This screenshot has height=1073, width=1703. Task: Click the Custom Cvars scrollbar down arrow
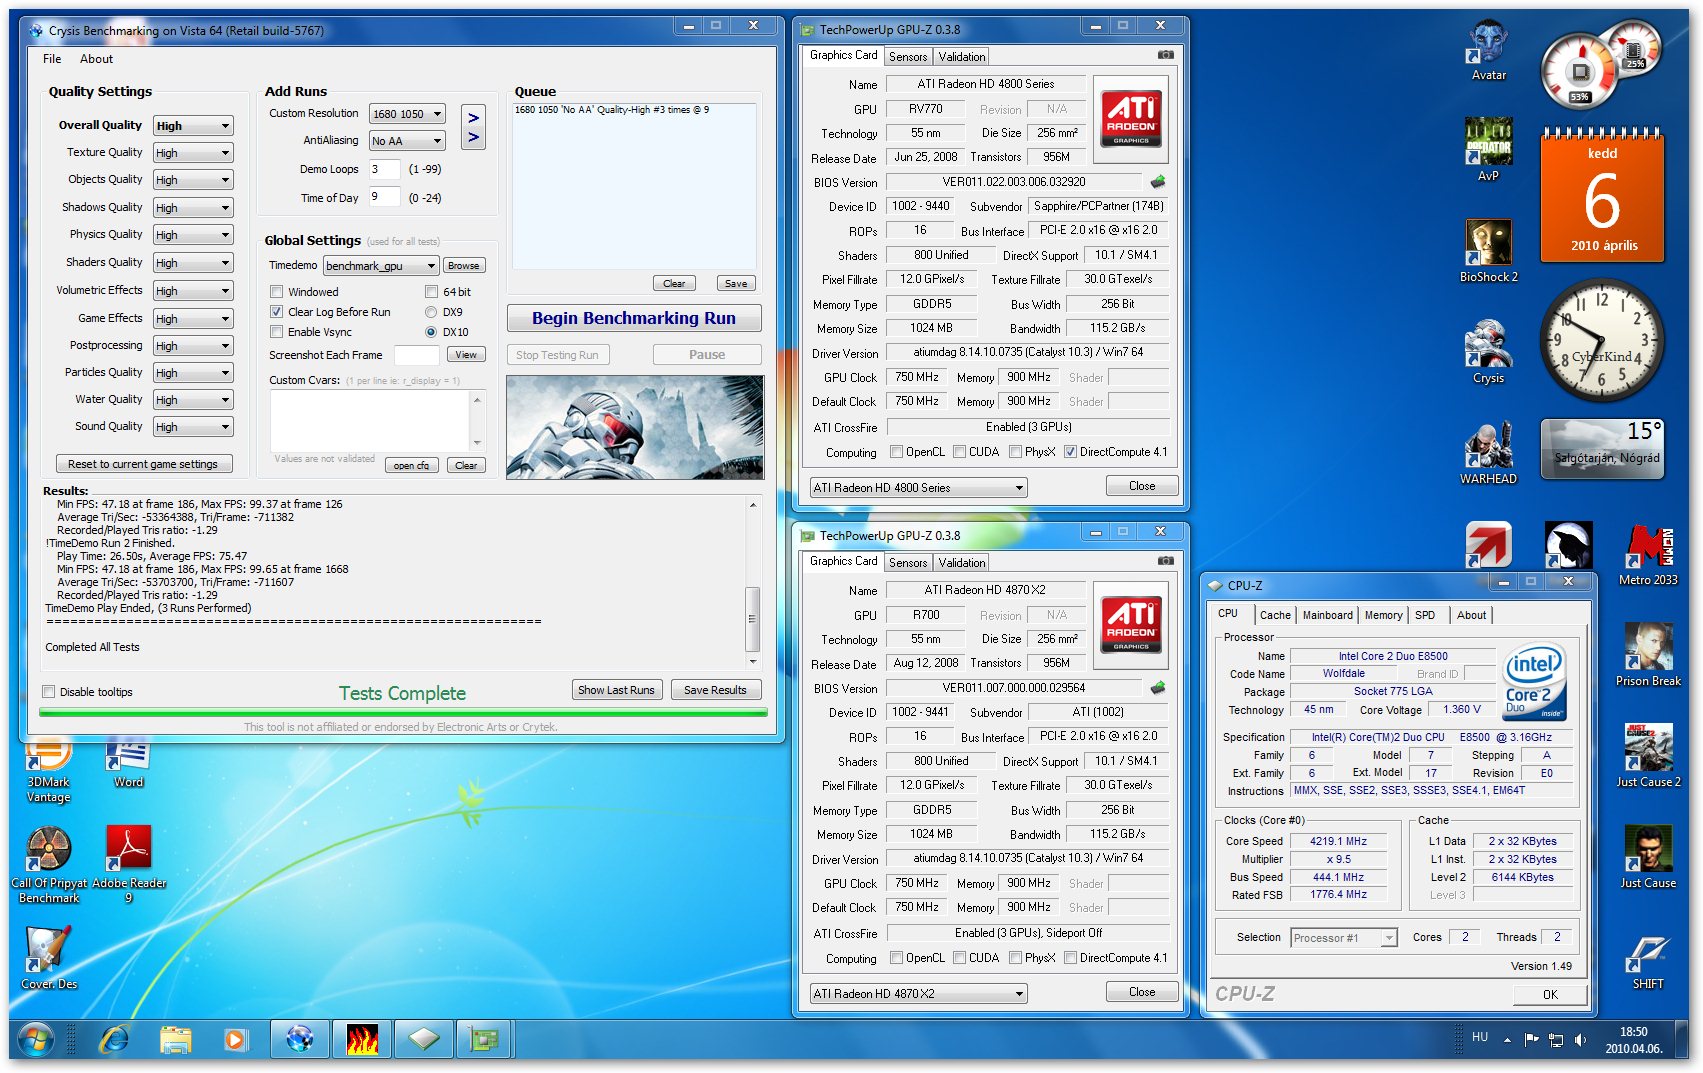pyautogui.click(x=477, y=442)
